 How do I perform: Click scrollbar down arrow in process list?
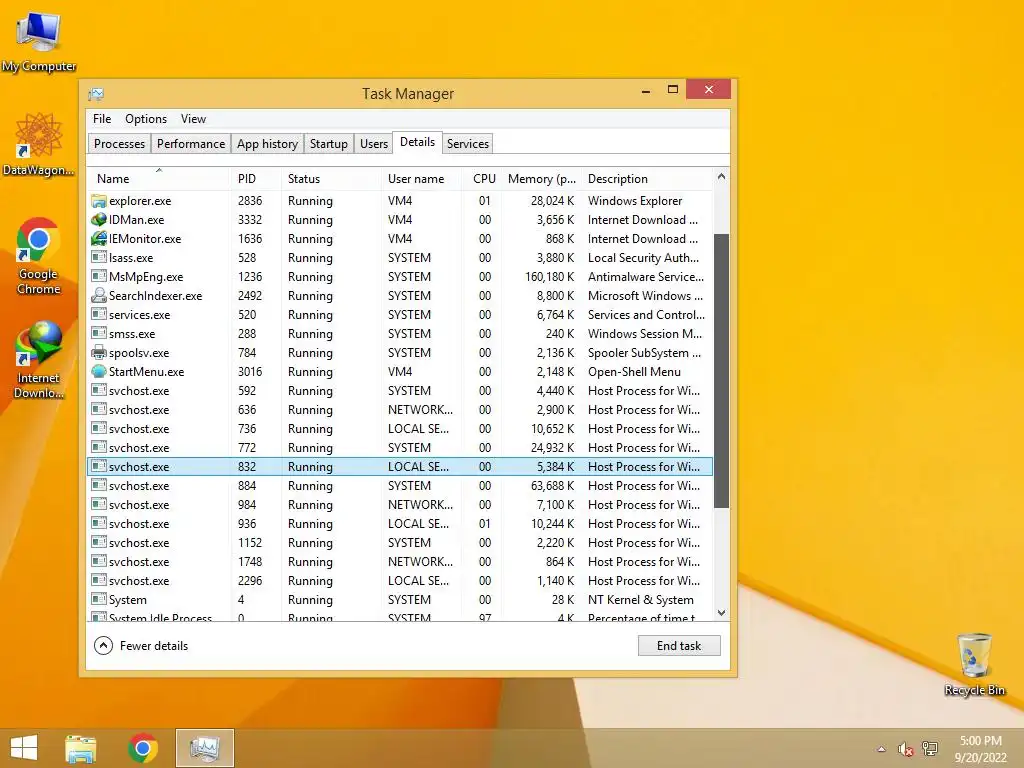[721, 613]
